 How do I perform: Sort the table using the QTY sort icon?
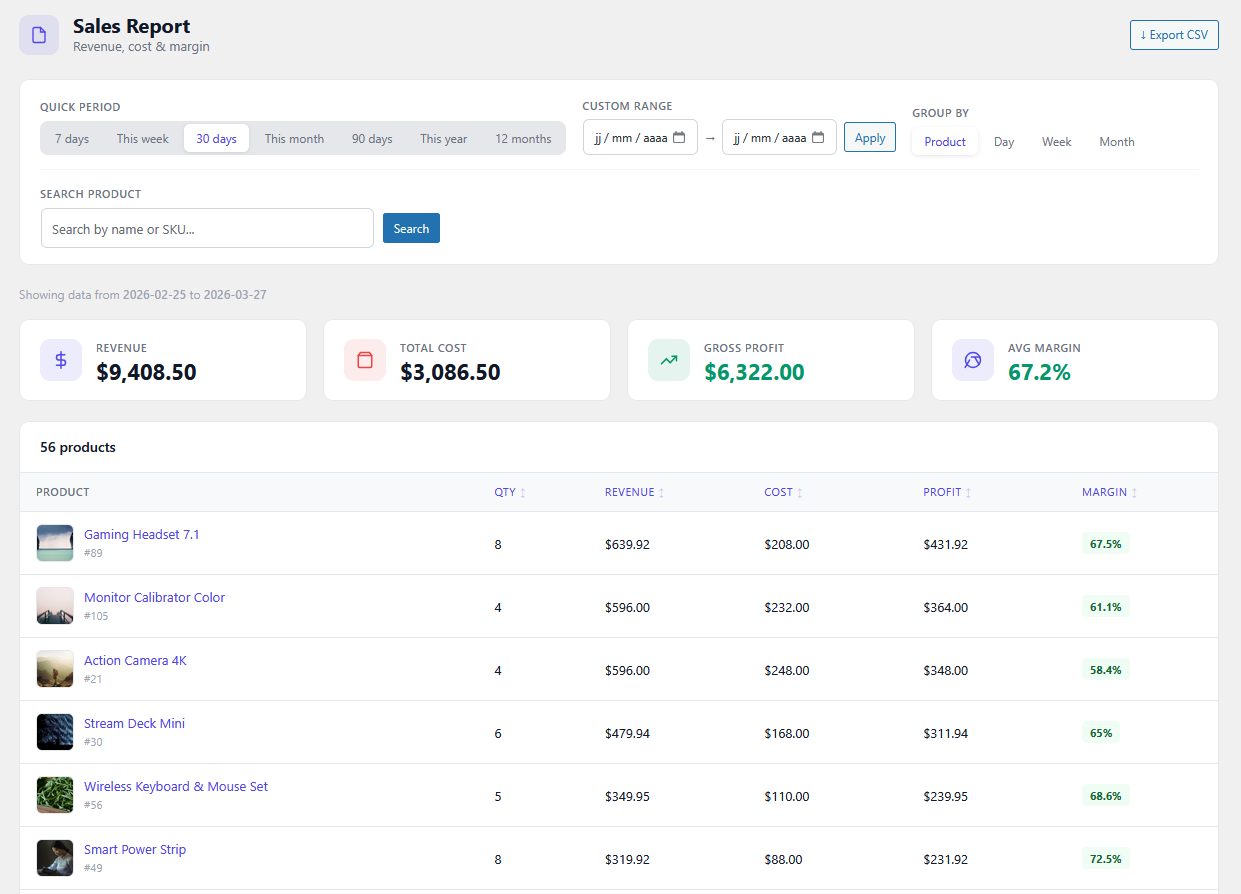point(524,492)
